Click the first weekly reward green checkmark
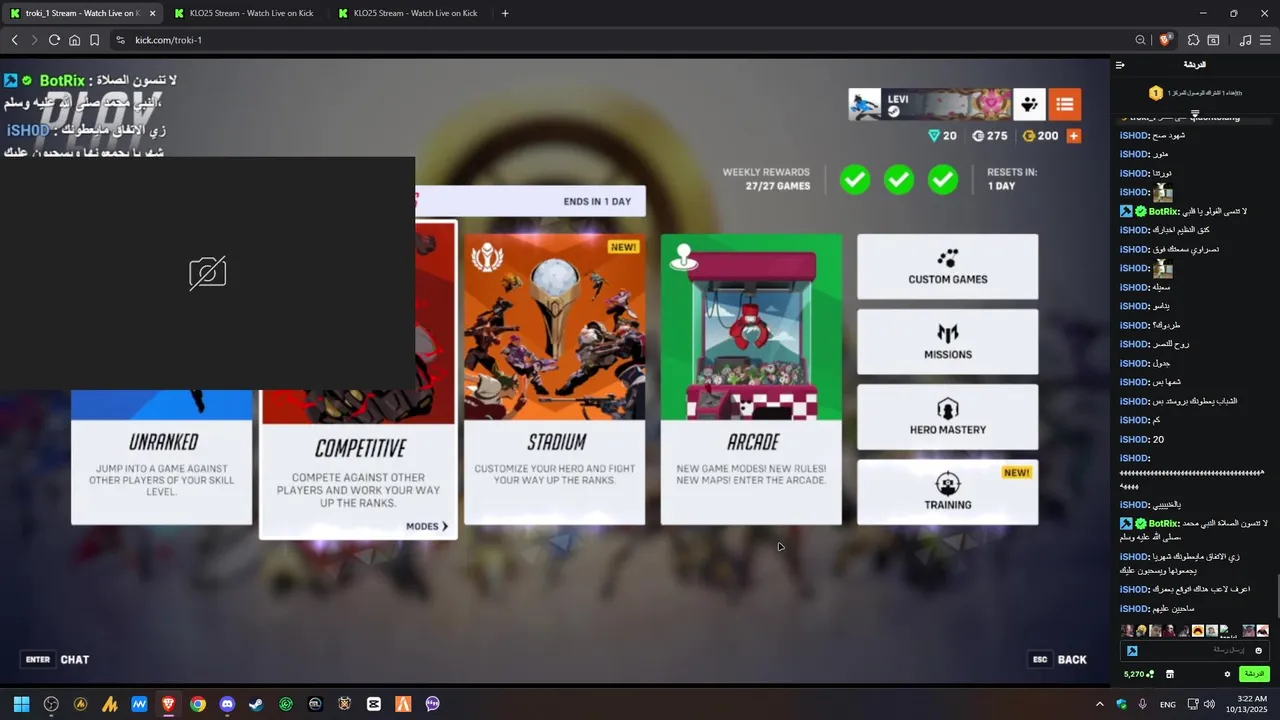The image size is (1280, 720). [855, 180]
